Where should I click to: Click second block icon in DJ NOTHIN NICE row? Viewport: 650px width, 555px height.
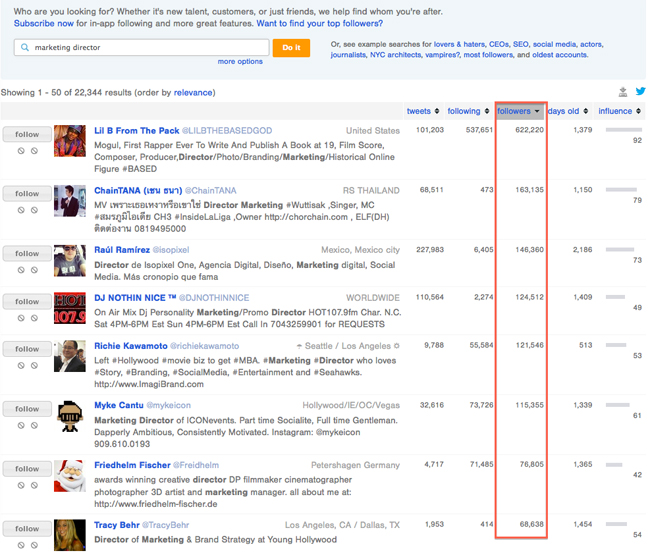coord(34,318)
